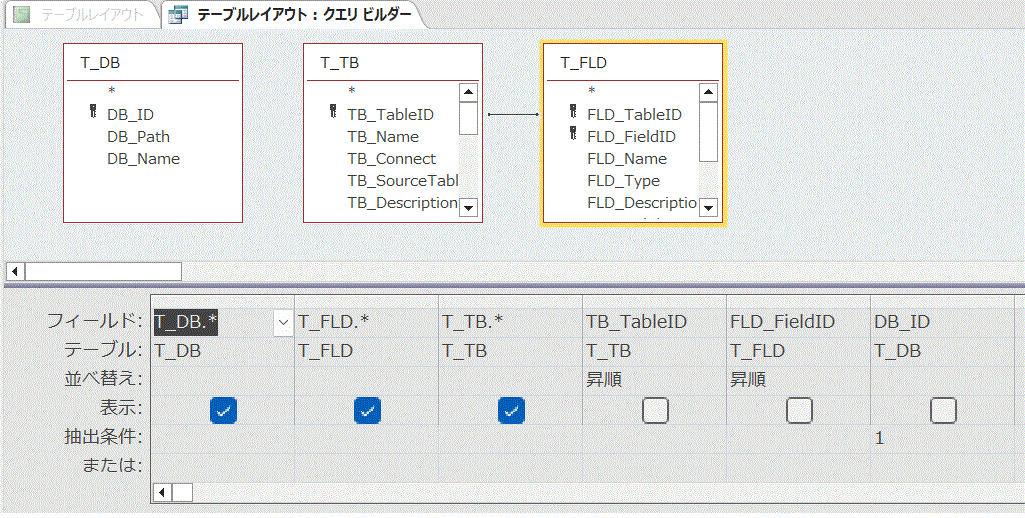Click the key icon next to FLD_FieldID
This screenshot has width=1025, height=518.
click(573, 136)
